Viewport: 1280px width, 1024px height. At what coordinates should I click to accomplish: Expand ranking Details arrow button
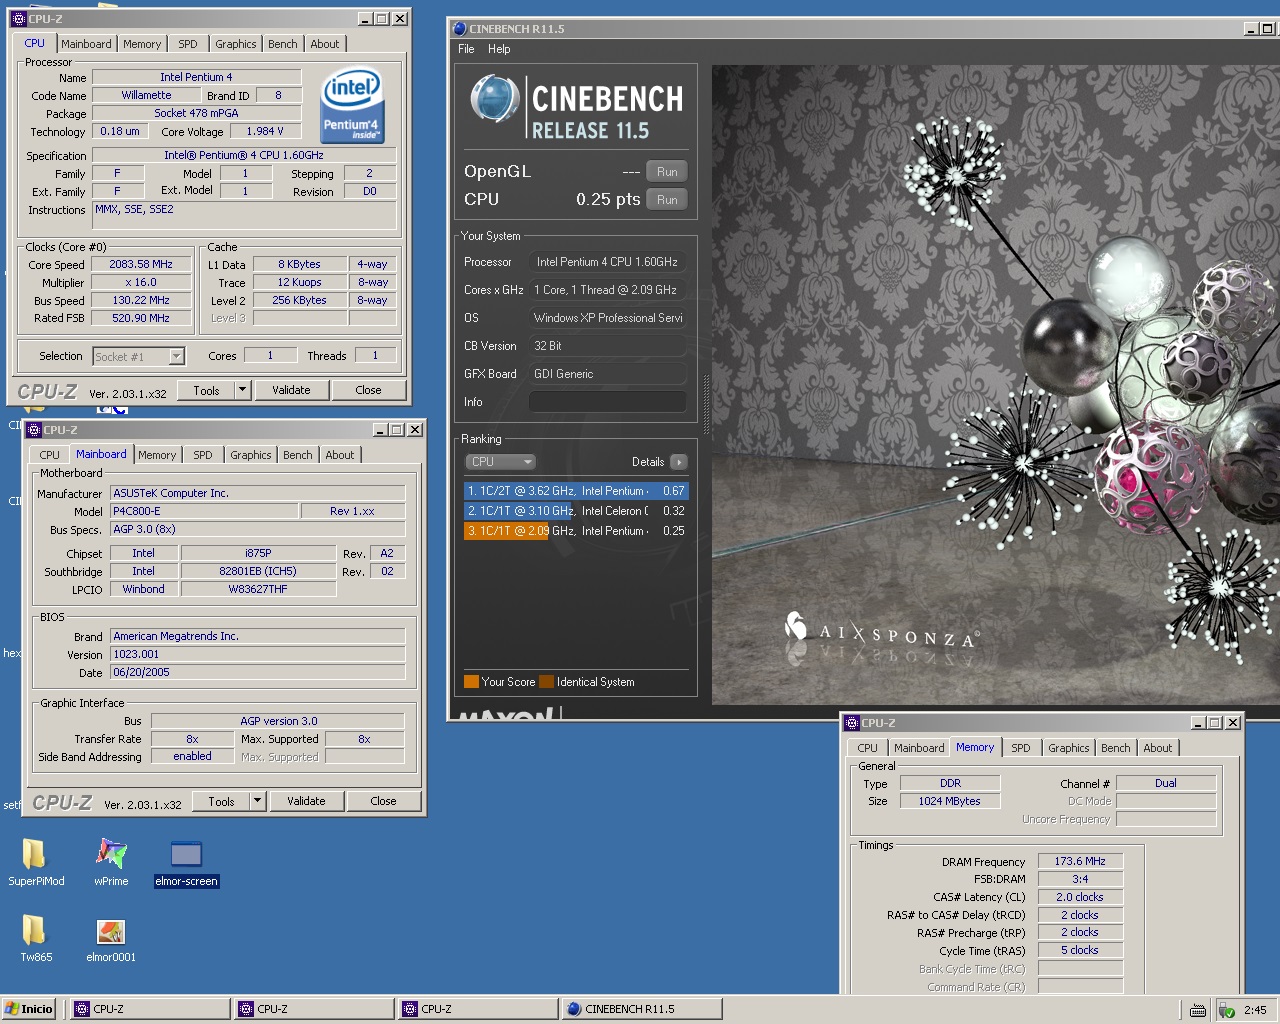[x=679, y=462]
